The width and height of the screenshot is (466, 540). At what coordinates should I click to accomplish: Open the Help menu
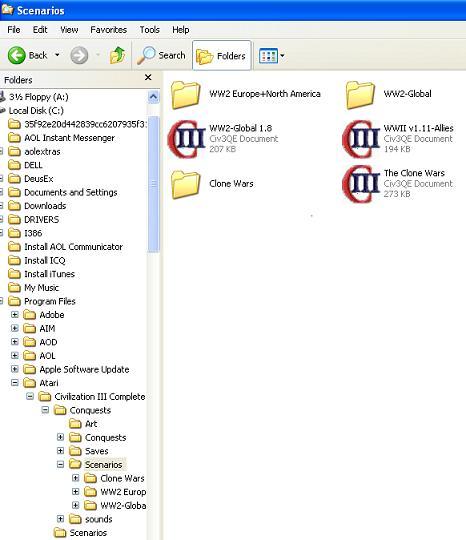coord(181,30)
